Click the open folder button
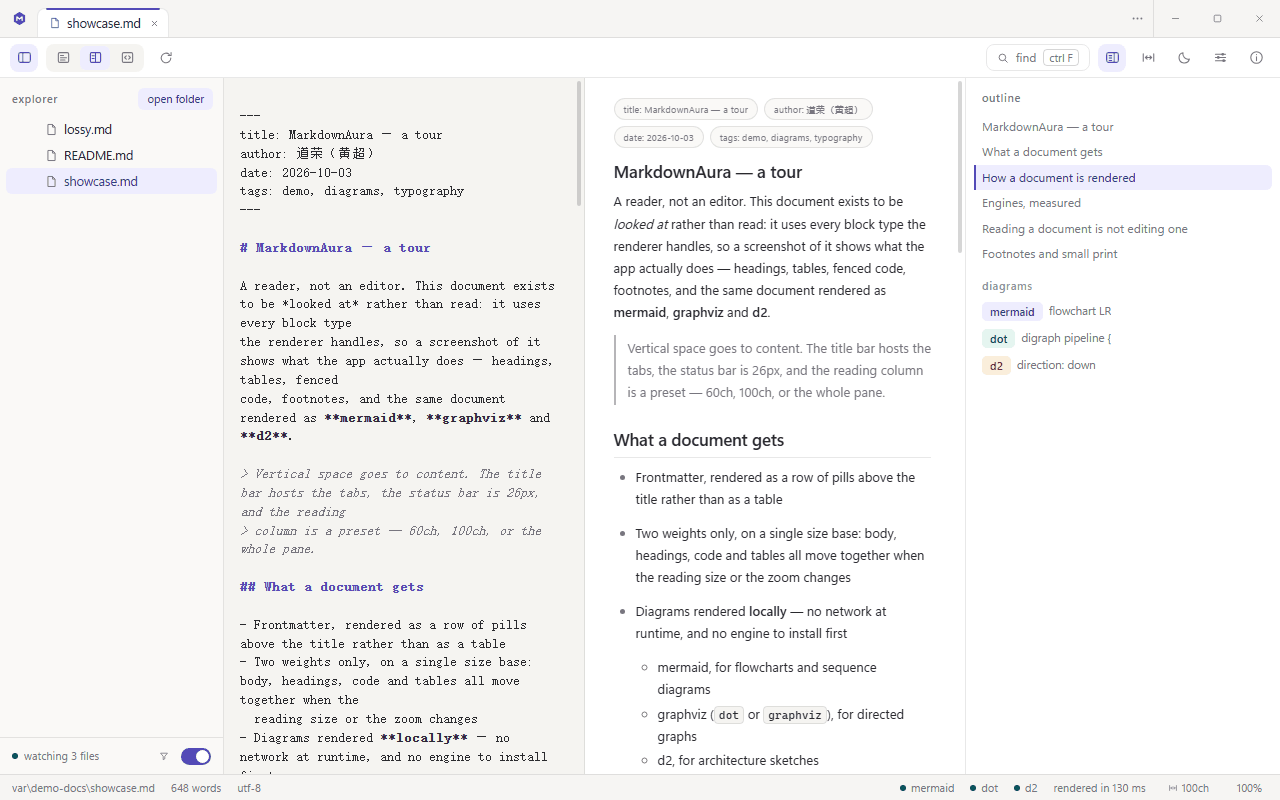The height and width of the screenshot is (800, 1280). (x=175, y=99)
